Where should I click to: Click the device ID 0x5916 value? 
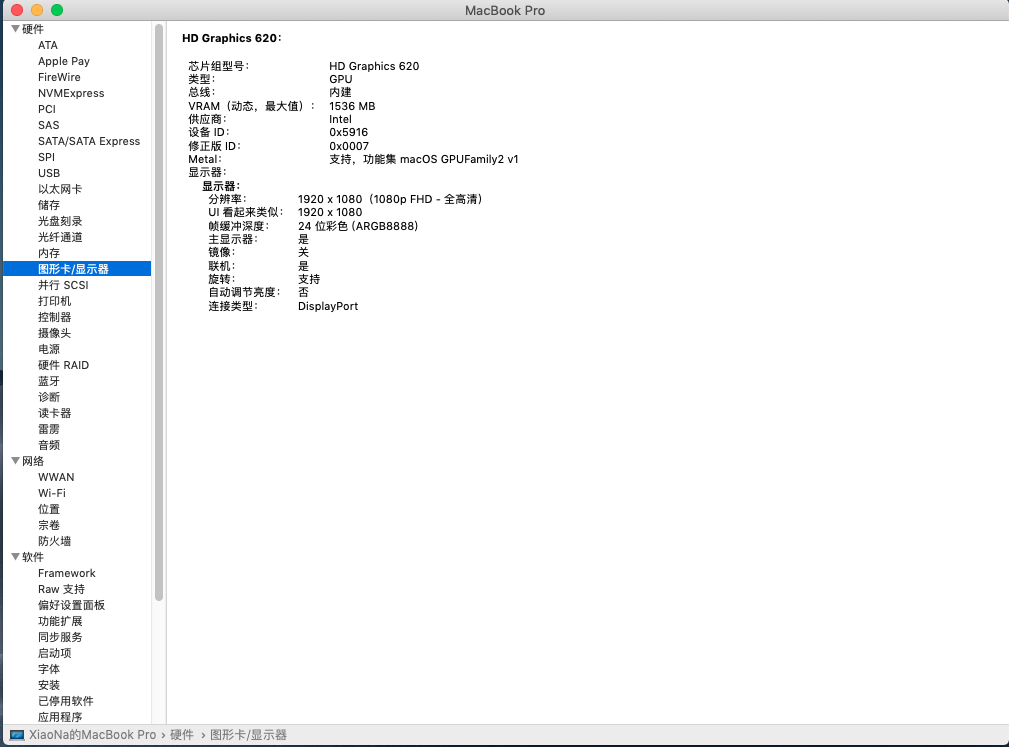pos(348,133)
